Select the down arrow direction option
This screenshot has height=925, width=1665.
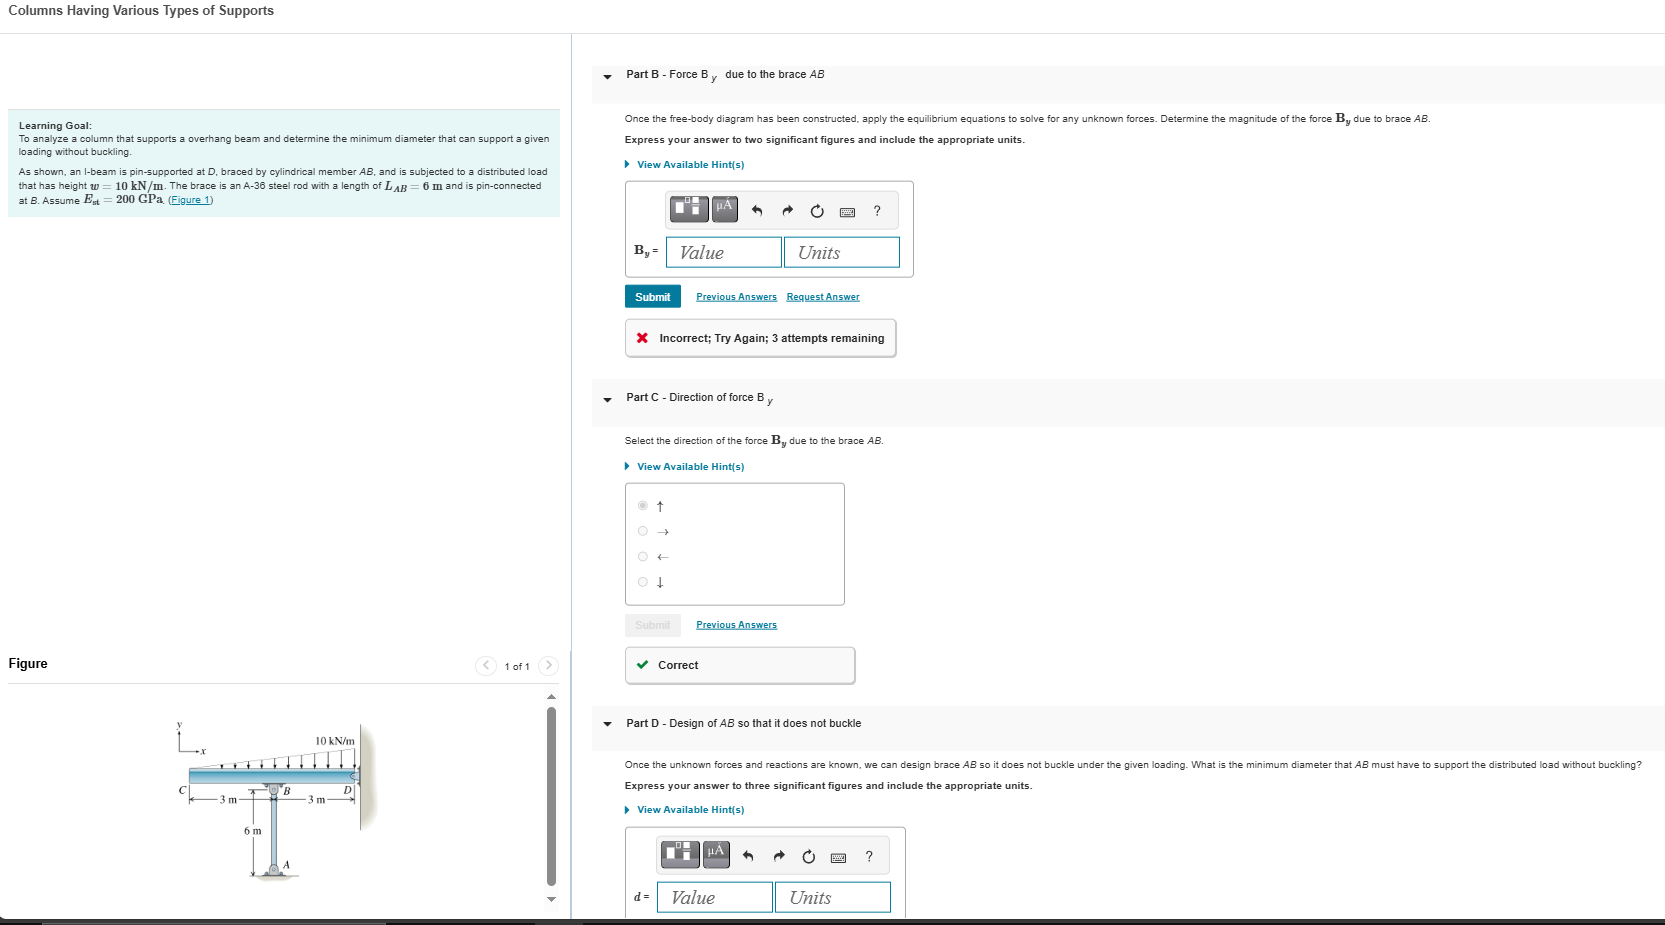click(x=643, y=581)
